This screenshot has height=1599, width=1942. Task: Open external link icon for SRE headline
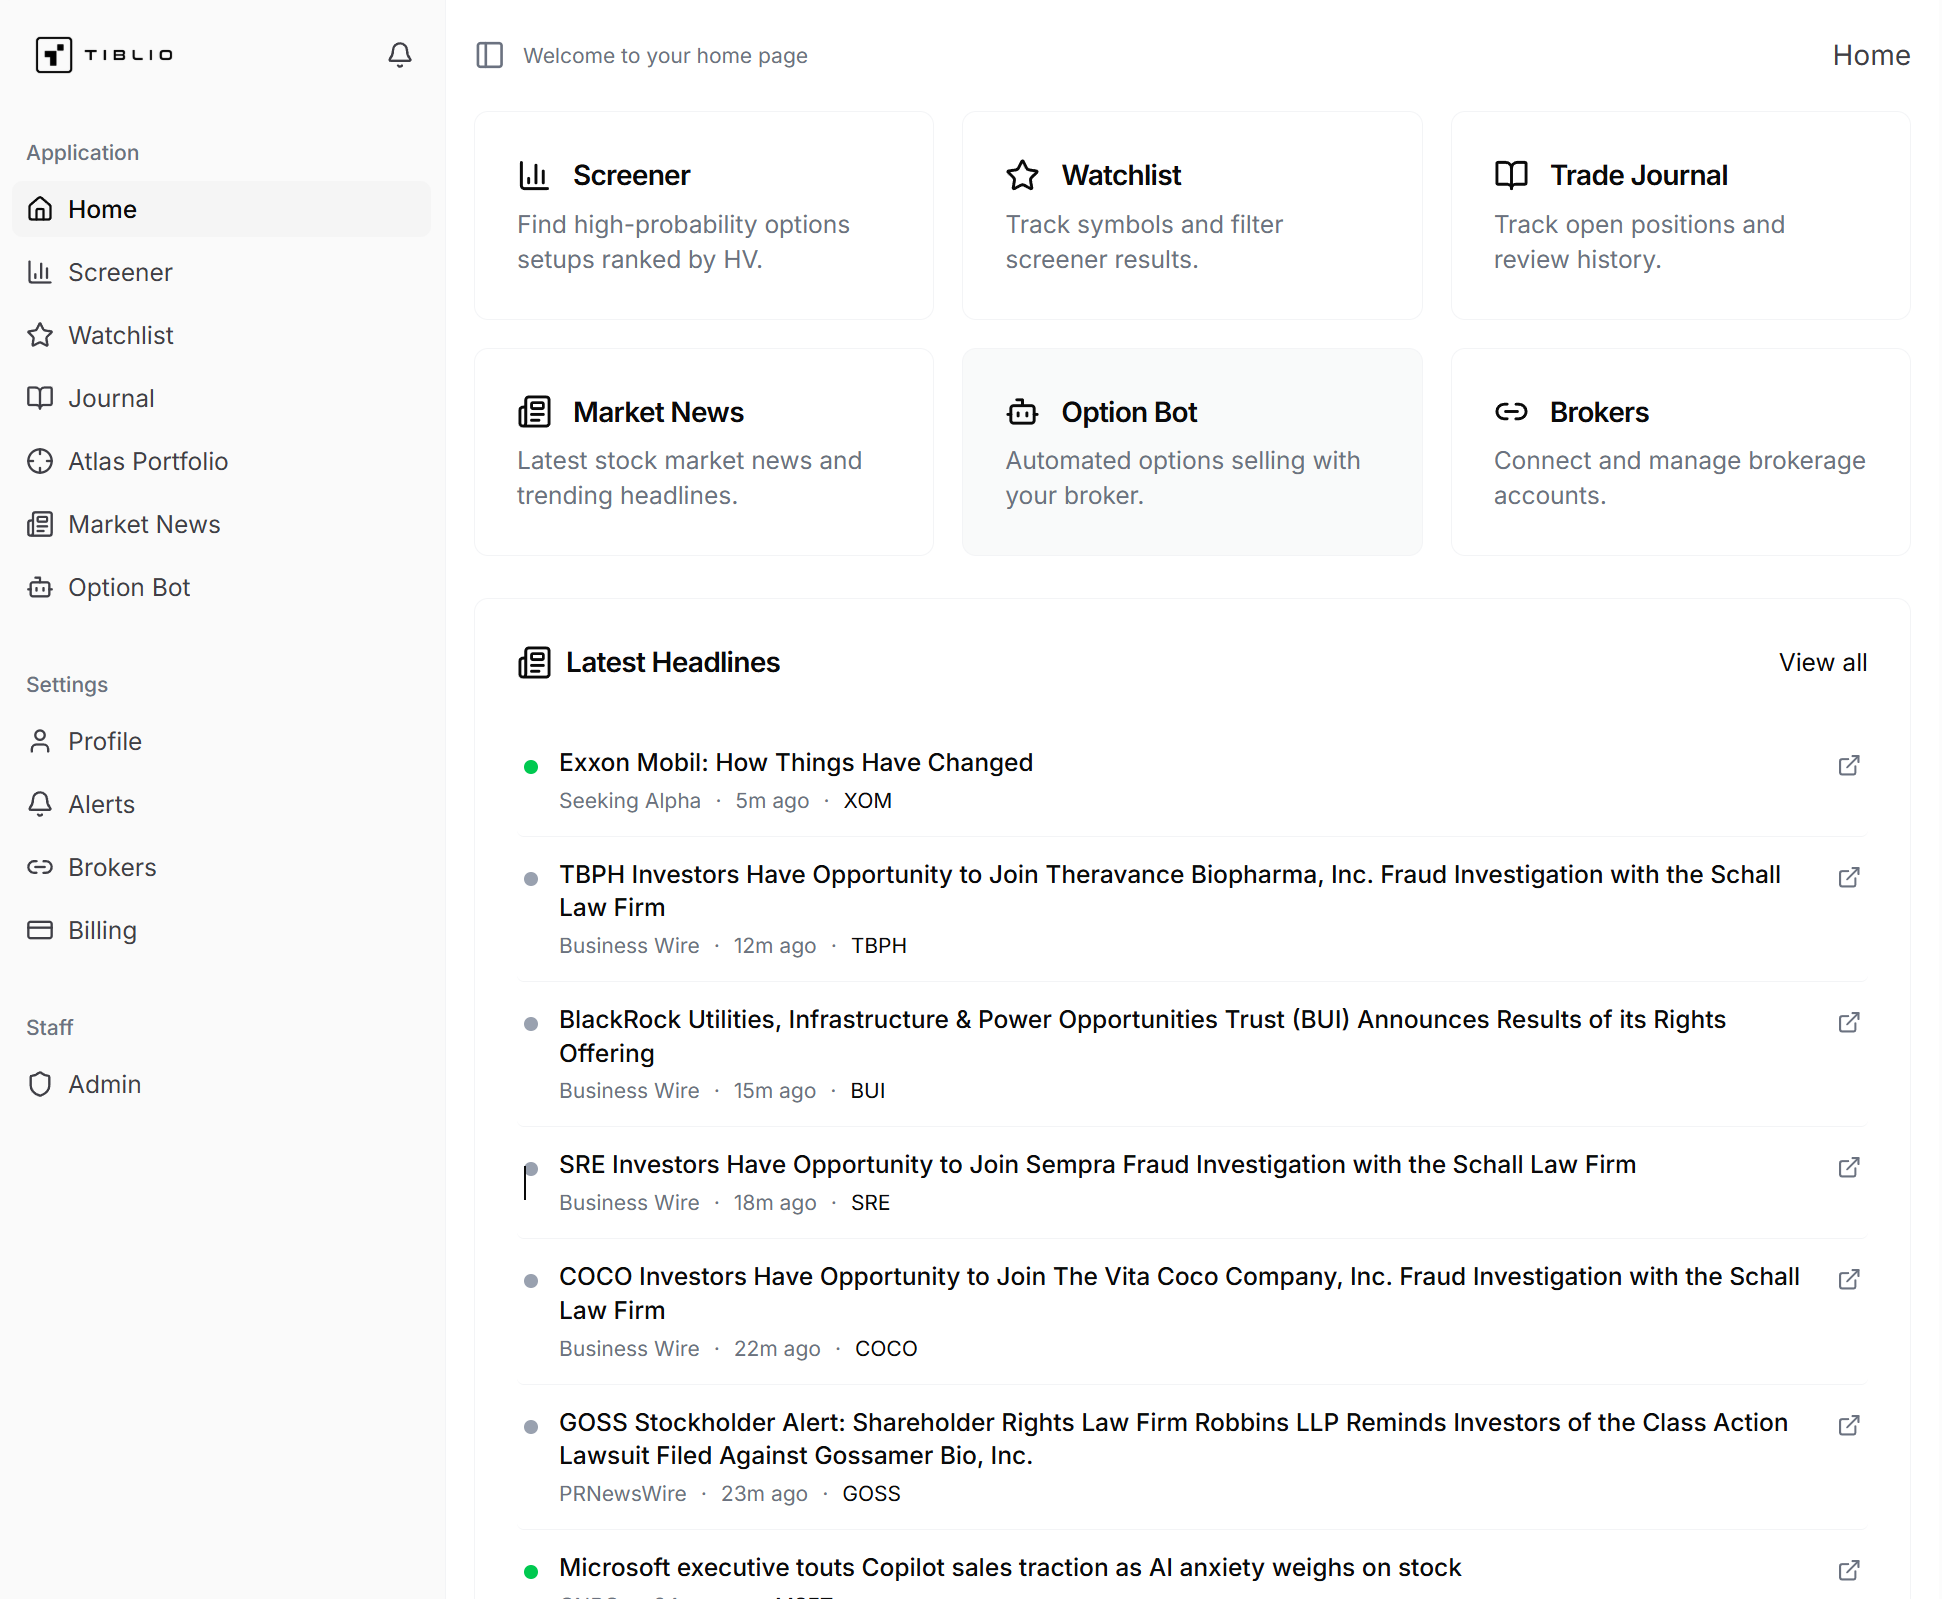(1848, 1167)
